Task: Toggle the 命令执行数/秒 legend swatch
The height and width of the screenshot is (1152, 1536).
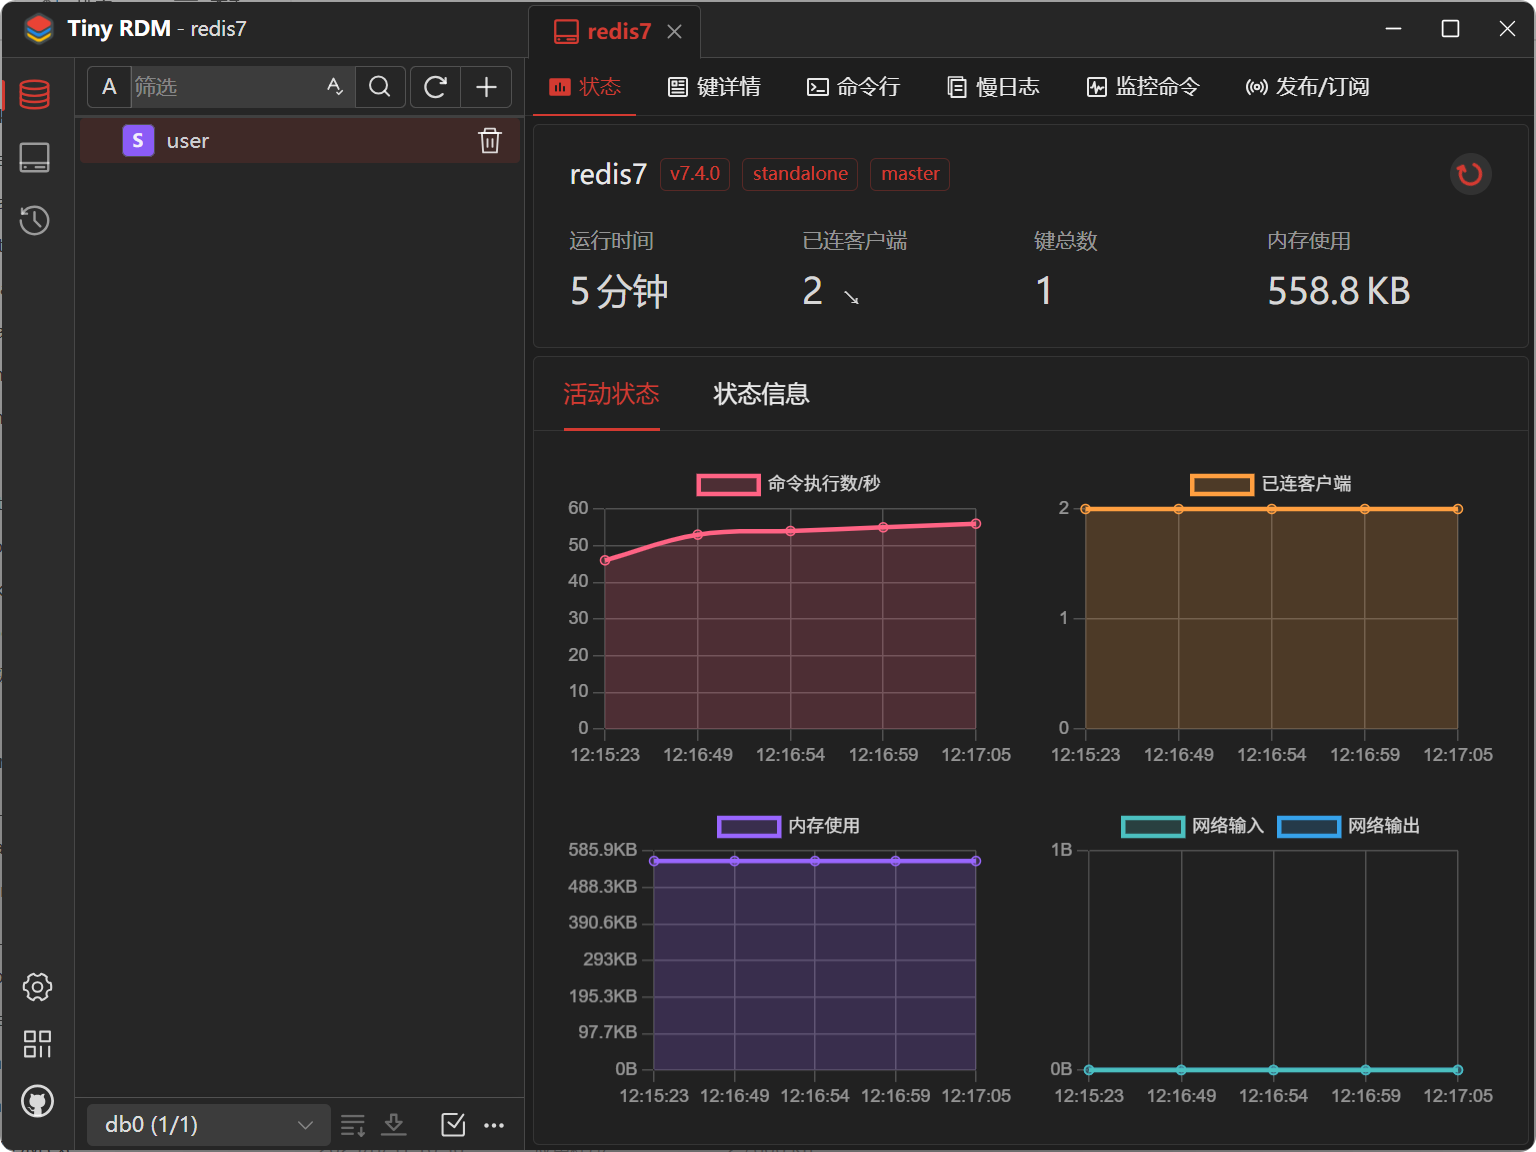Action: (729, 485)
